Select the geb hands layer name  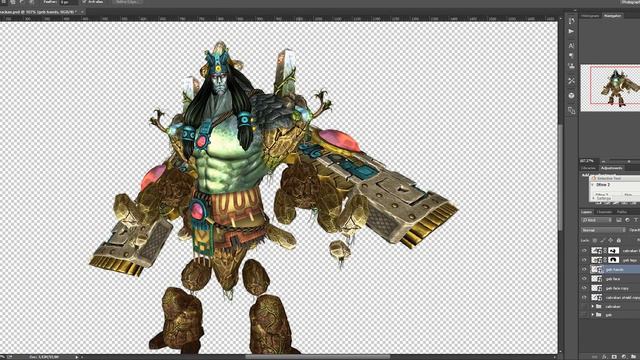tap(614, 269)
